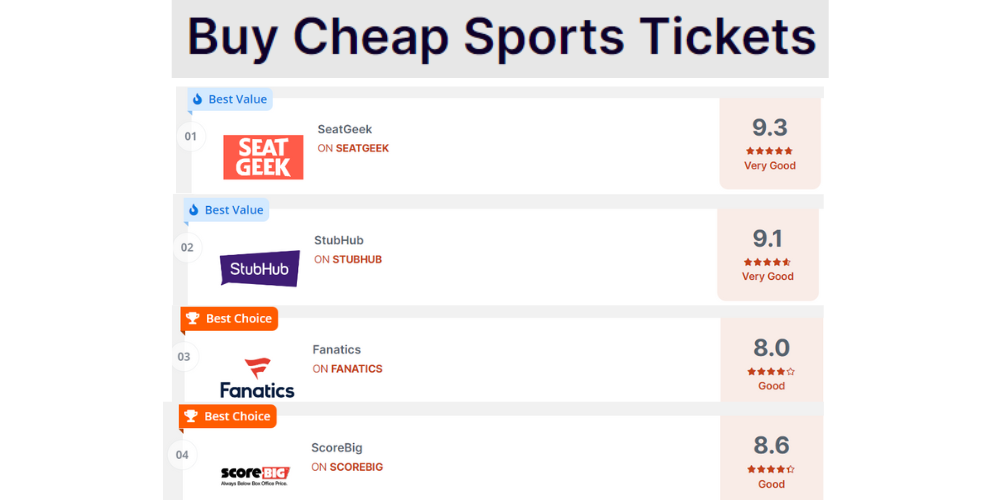
Task: Click the trophy icon on ScoreBig's badge
Action: click(x=191, y=416)
